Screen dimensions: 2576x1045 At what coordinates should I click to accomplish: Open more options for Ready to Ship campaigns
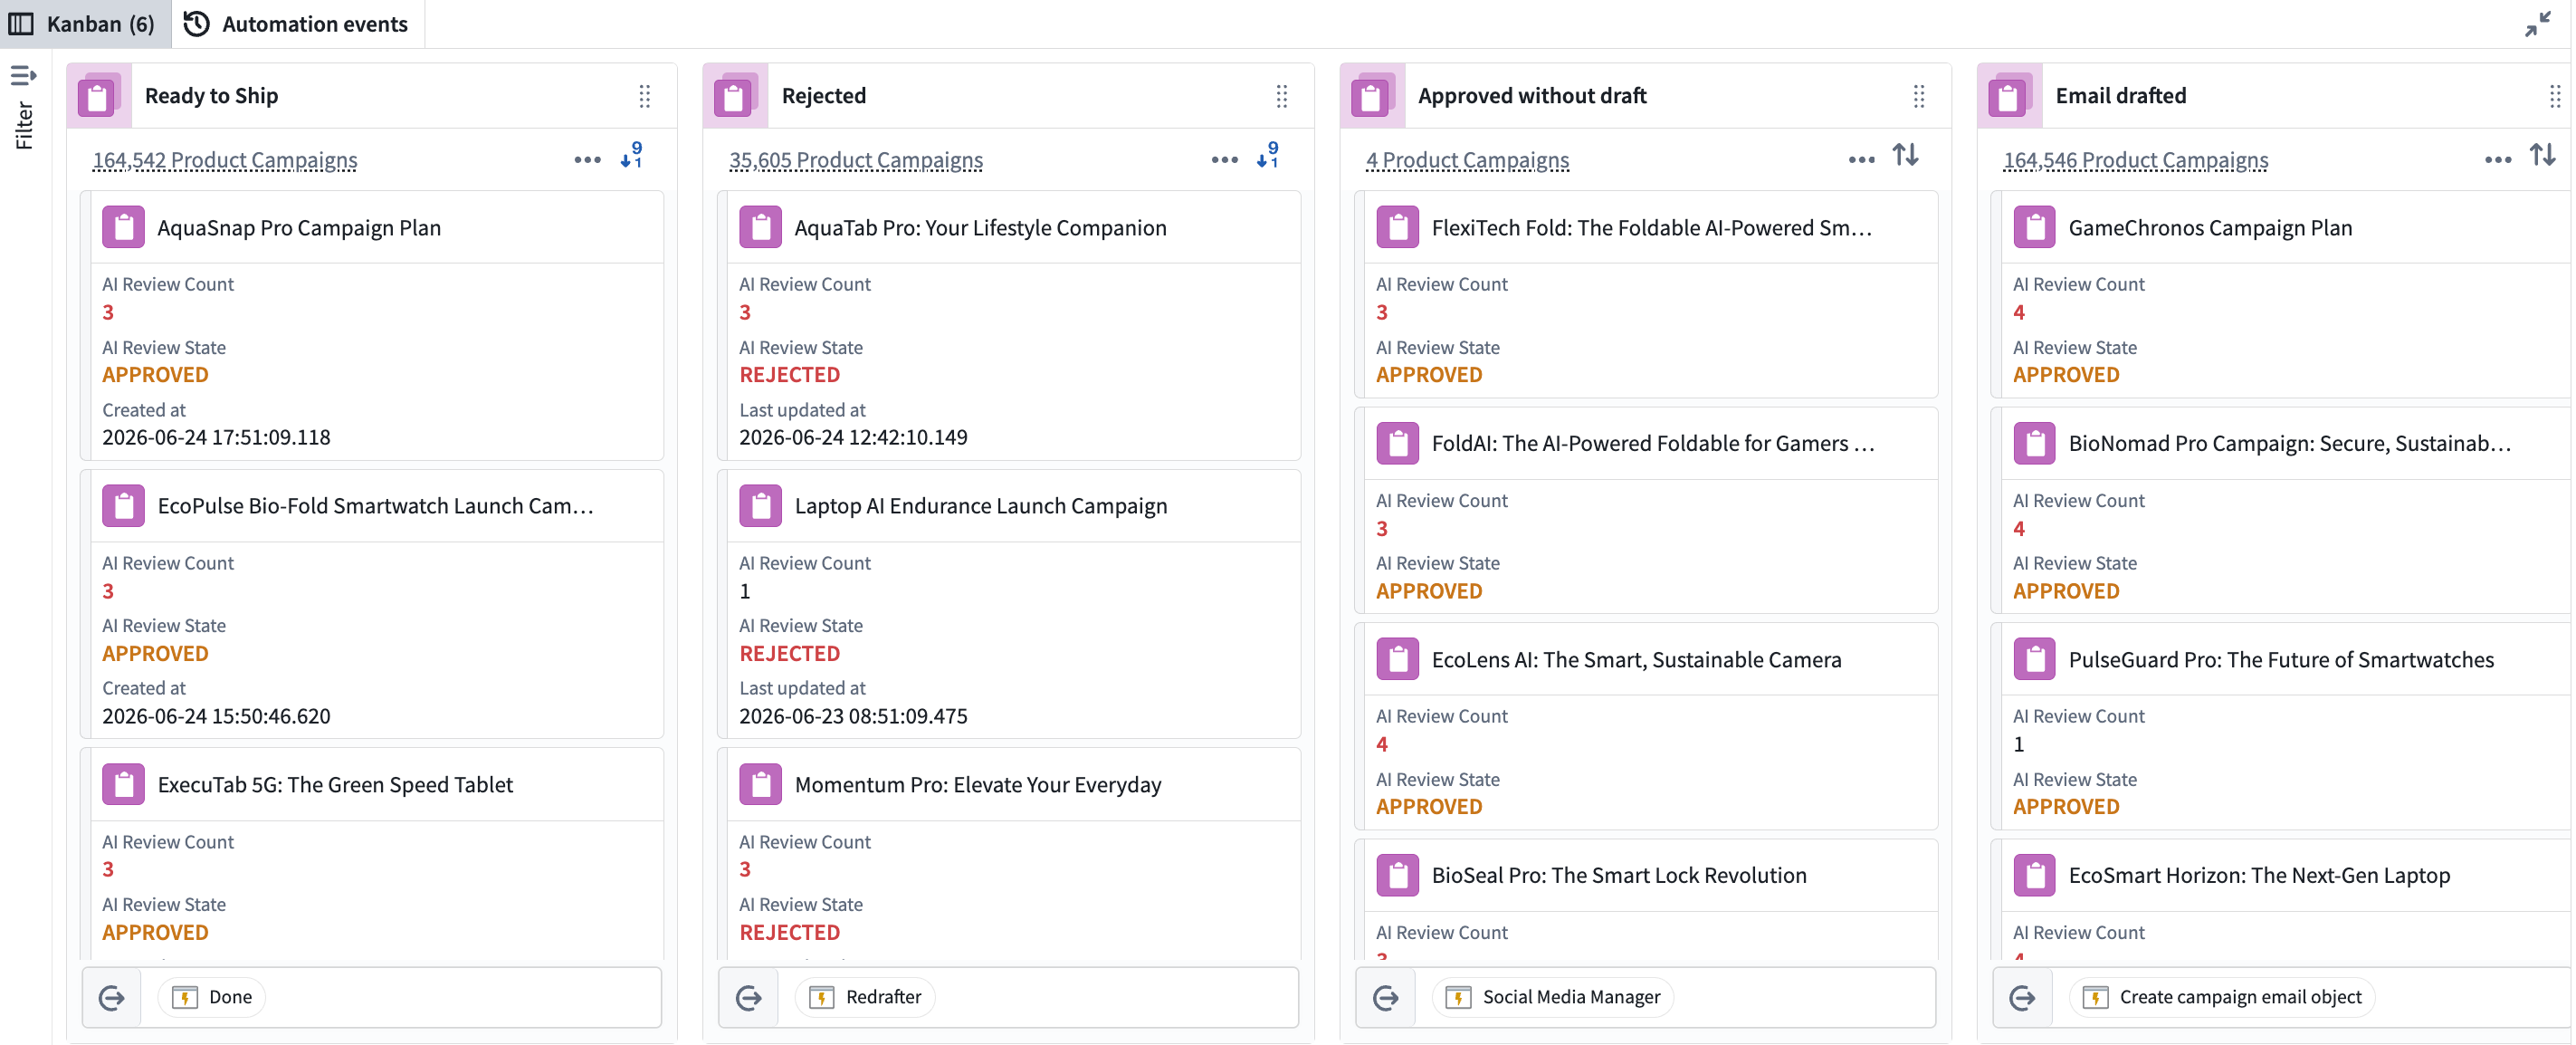pyautogui.click(x=587, y=160)
